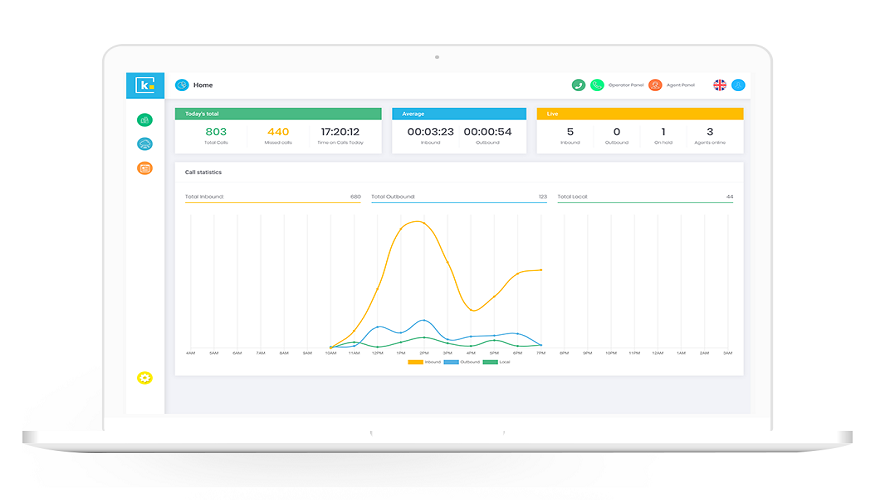Click the dark green phone handset icon
The height and width of the screenshot is (500, 890).
click(x=578, y=85)
